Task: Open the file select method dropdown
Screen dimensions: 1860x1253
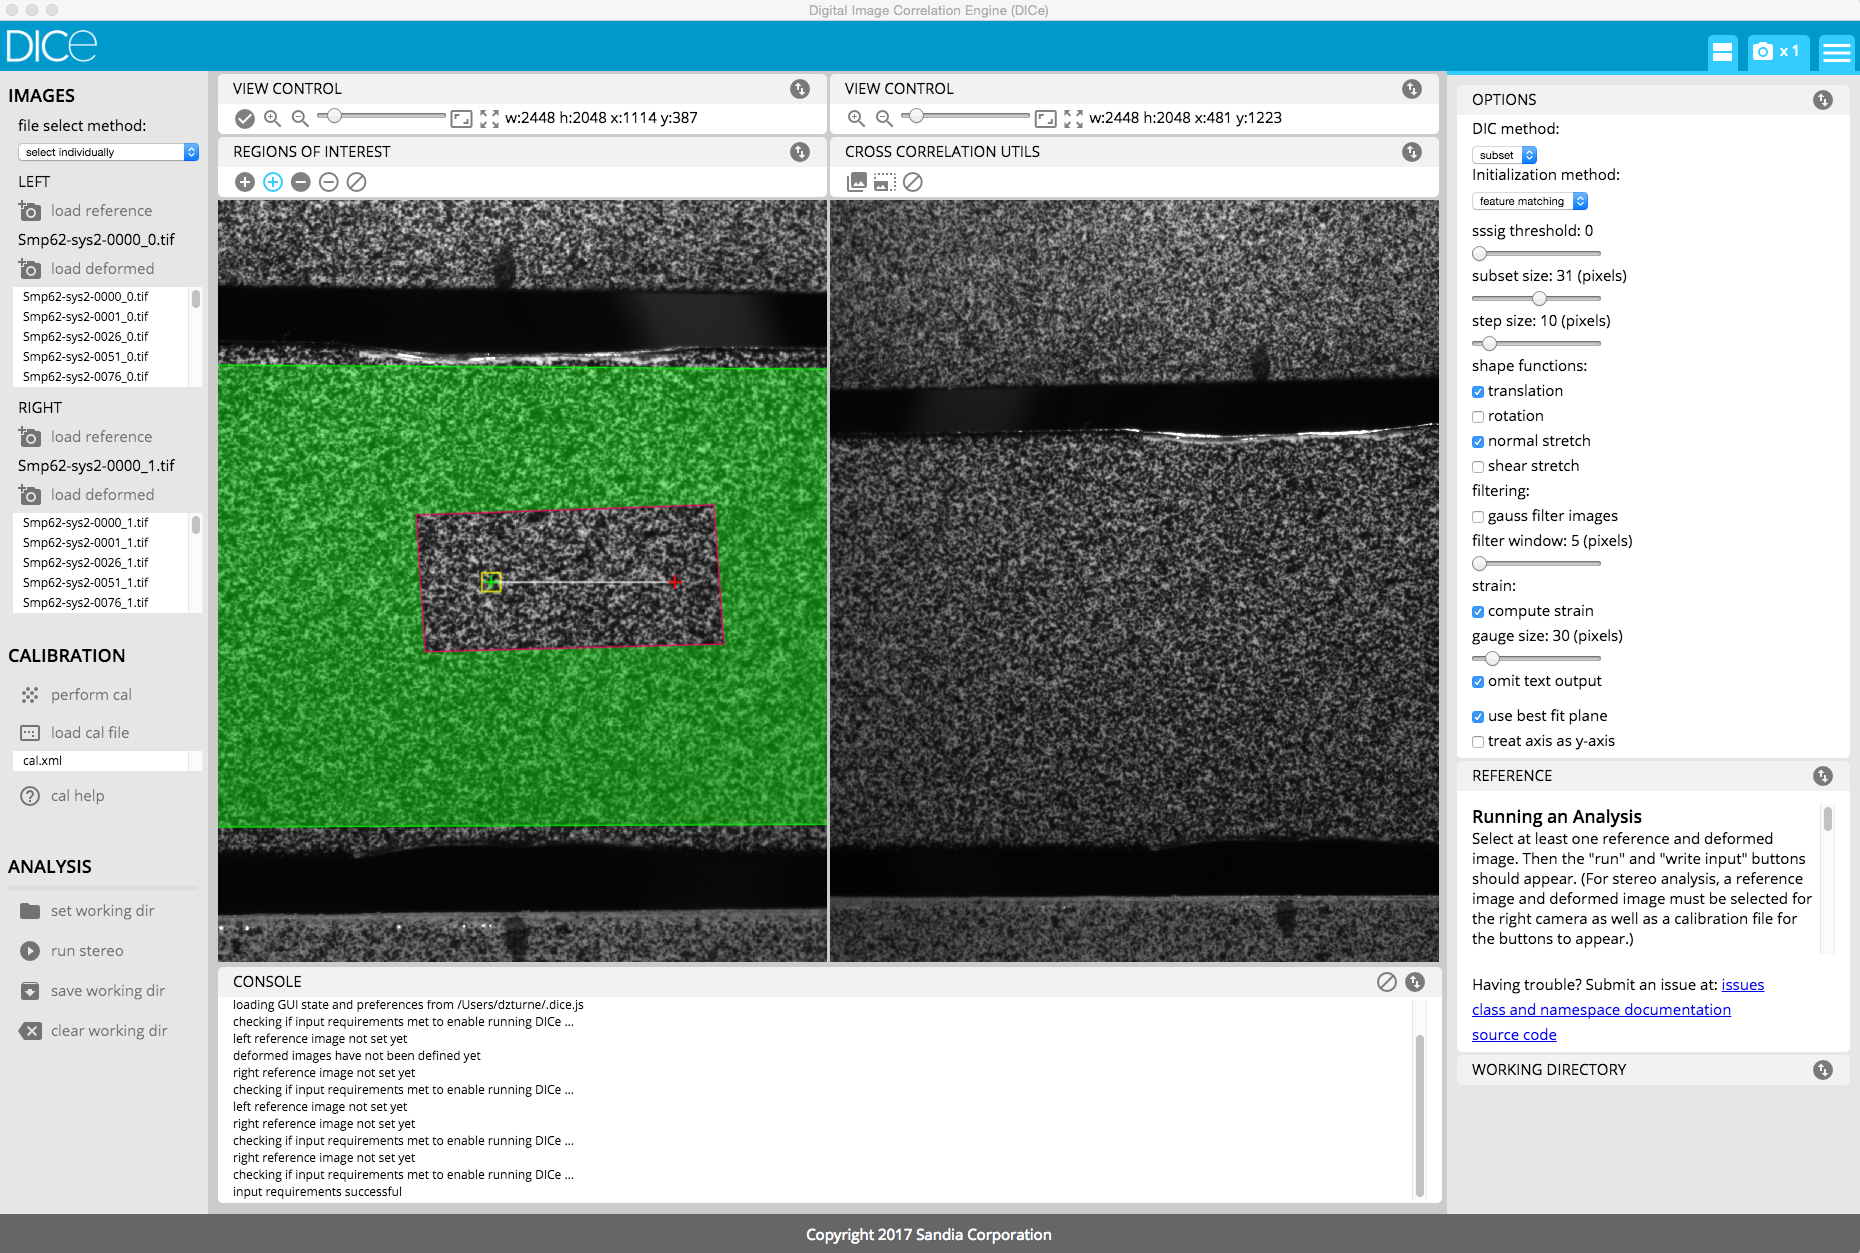Action: click(108, 152)
